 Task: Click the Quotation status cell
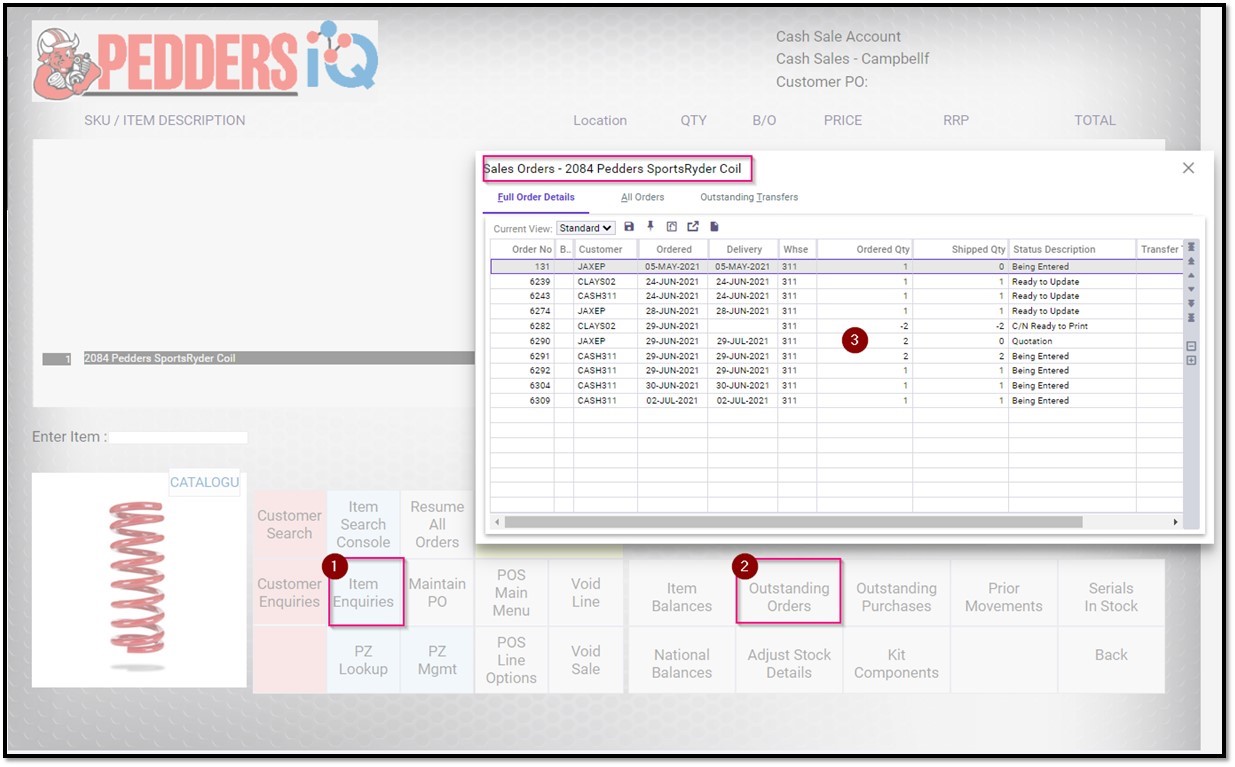(x=1072, y=341)
